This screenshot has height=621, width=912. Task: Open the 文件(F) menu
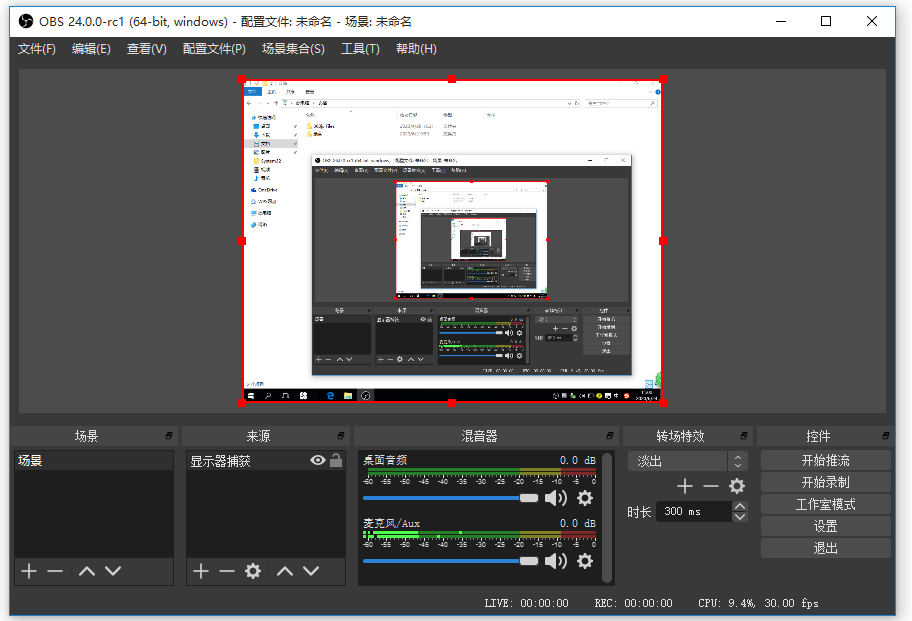[x=37, y=49]
